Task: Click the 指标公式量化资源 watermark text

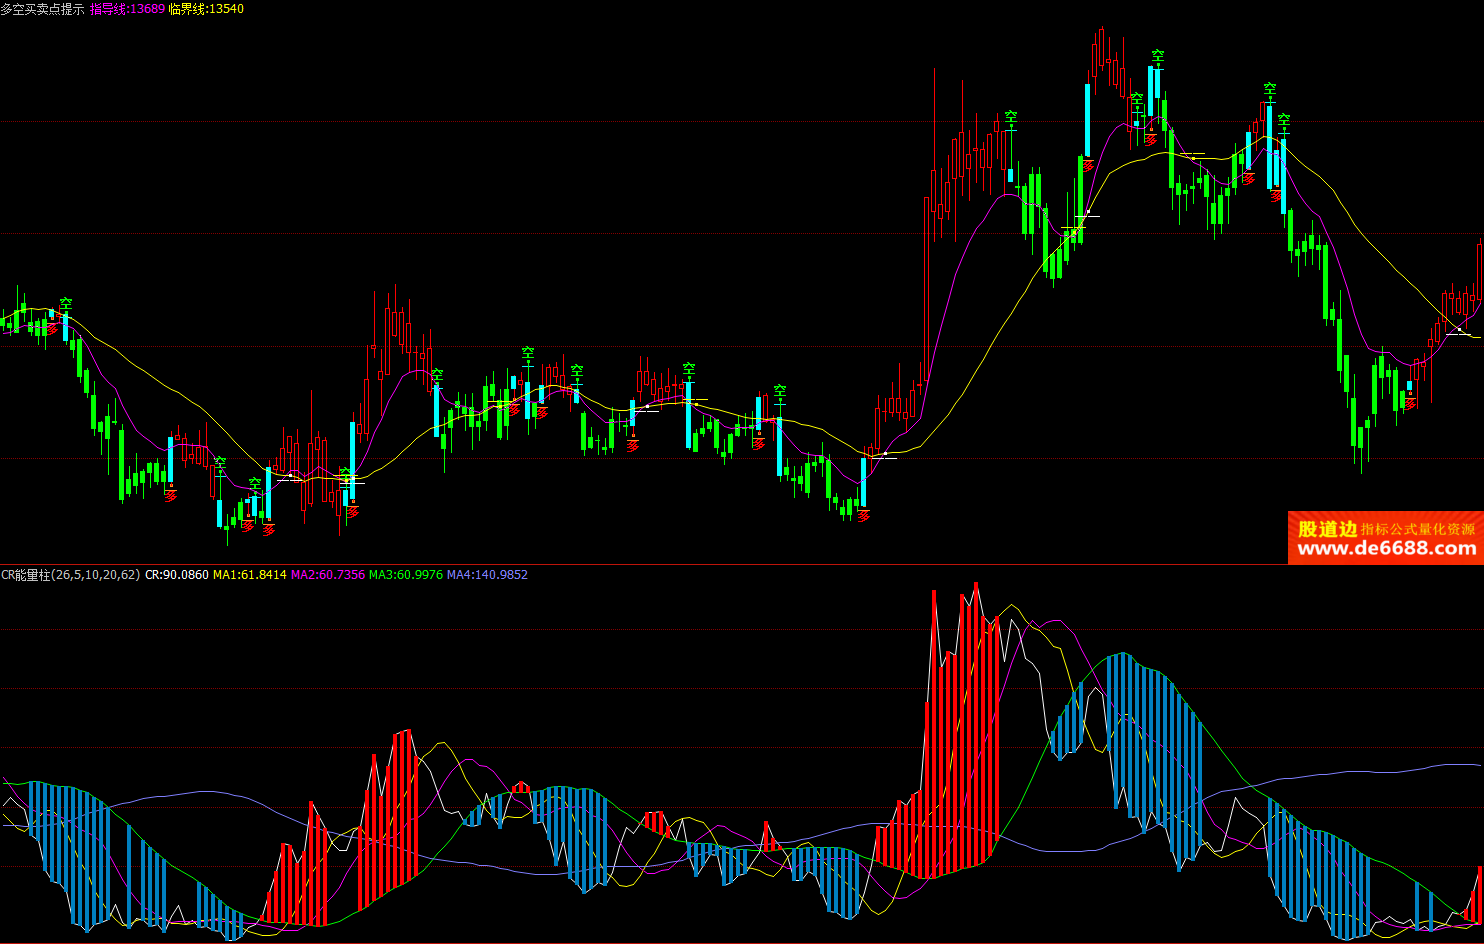Action: [1418, 529]
